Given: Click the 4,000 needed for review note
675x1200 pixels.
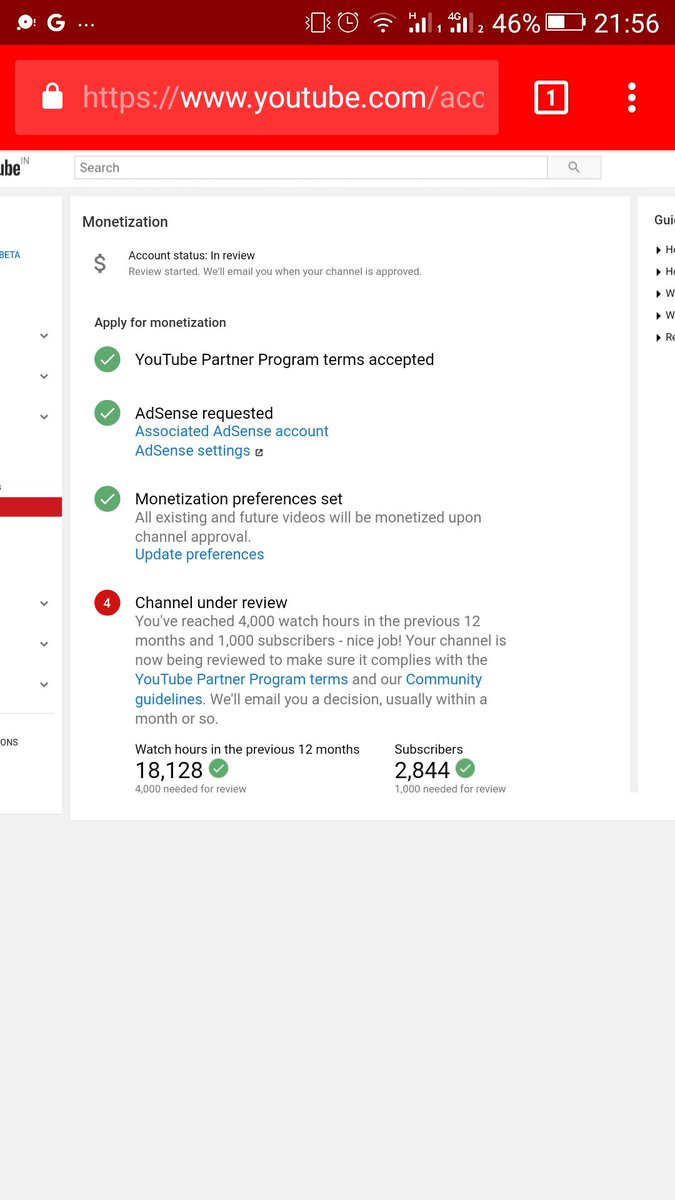Looking at the screenshot, I should (191, 789).
